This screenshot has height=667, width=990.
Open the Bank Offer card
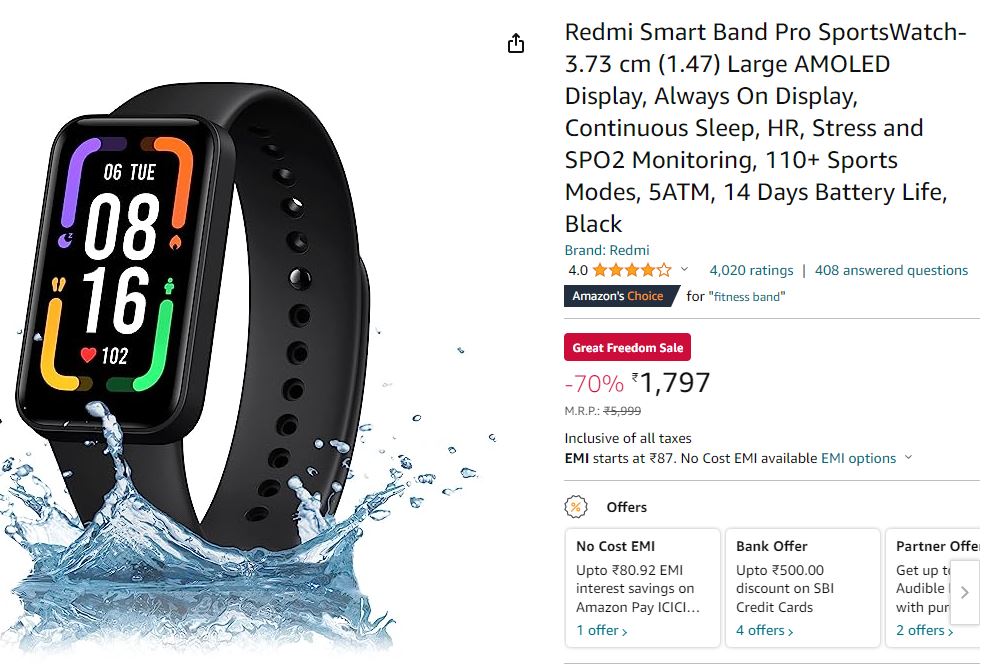(x=802, y=588)
